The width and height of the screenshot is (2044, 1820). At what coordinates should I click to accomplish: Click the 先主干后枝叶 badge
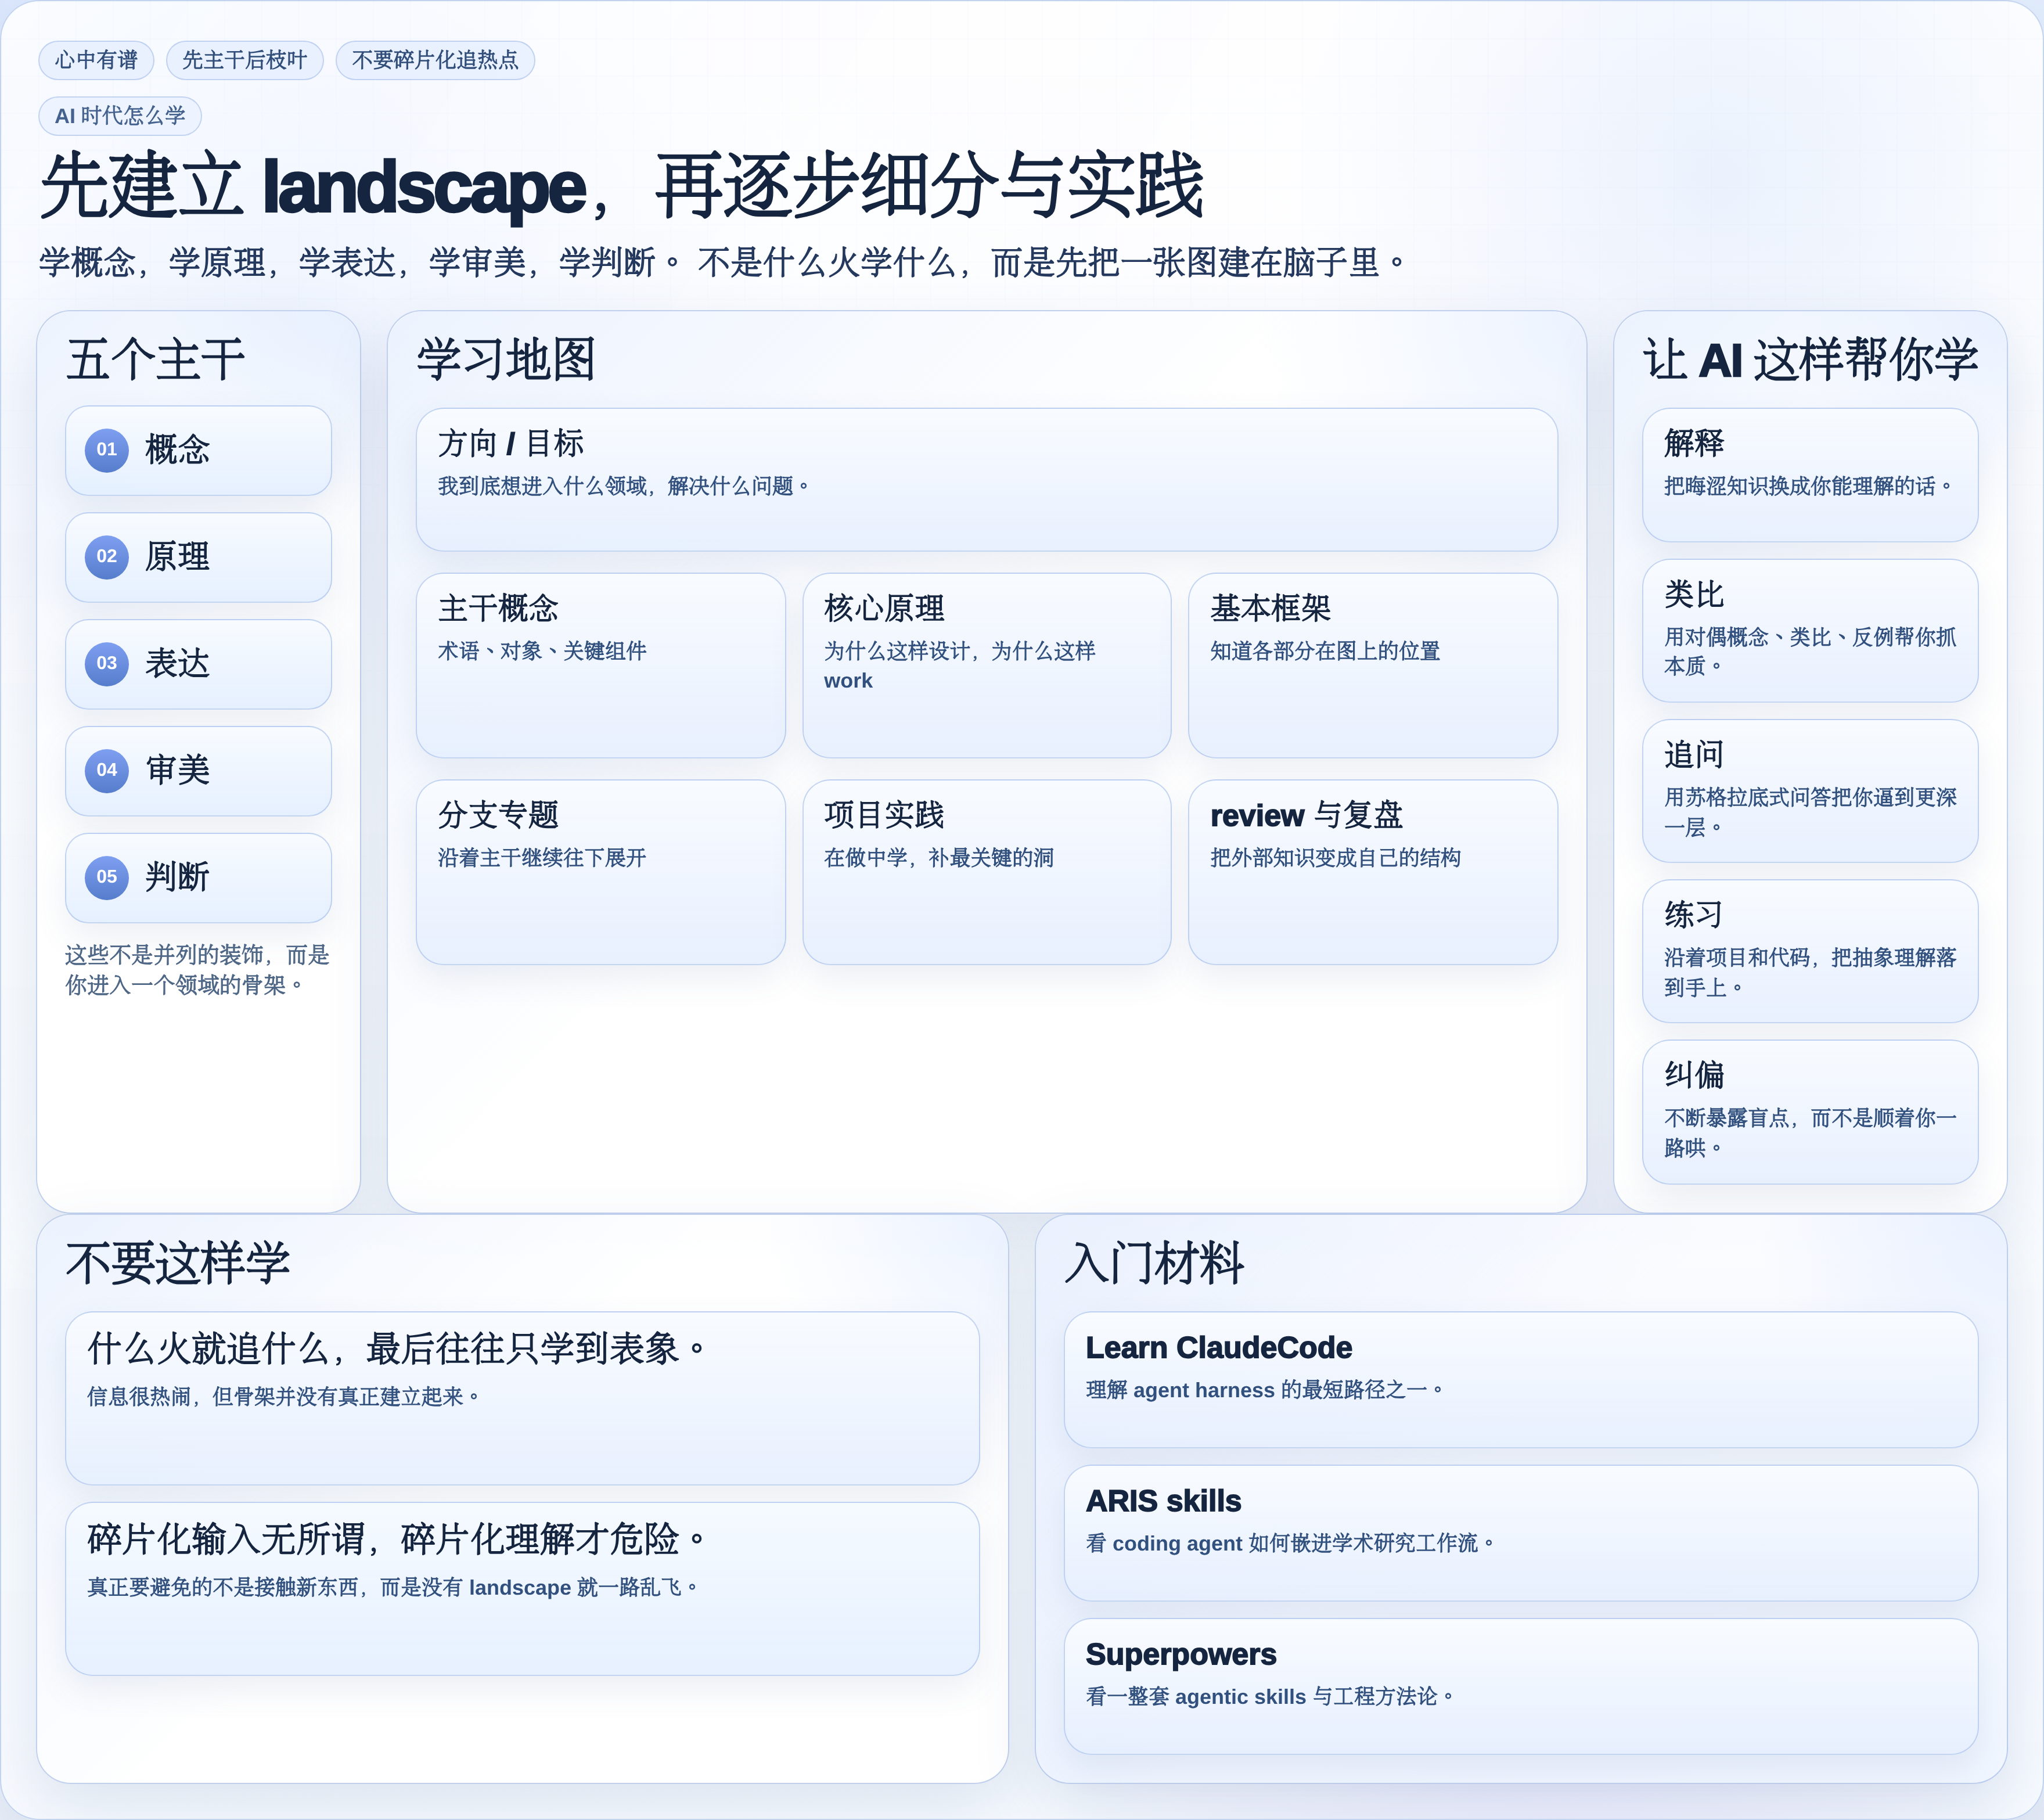coord(244,60)
